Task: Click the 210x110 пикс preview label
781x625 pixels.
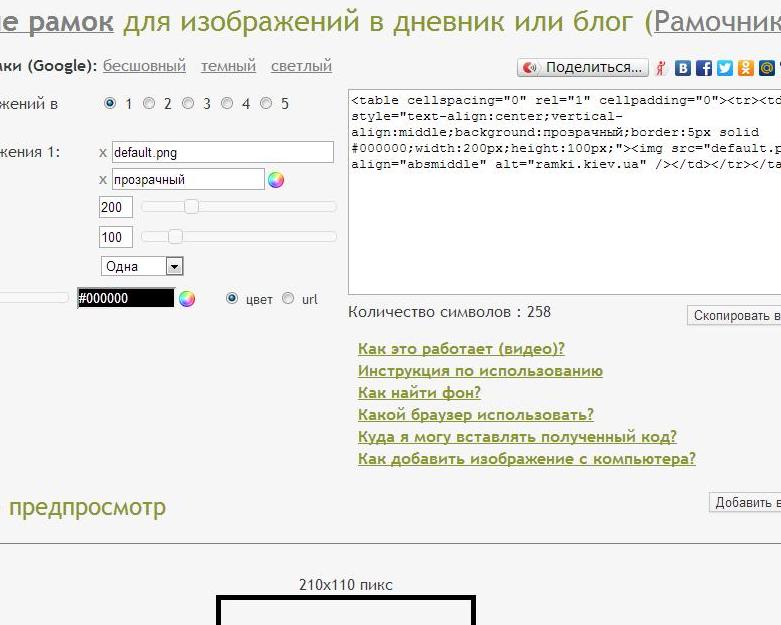Action: click(346, 585)
